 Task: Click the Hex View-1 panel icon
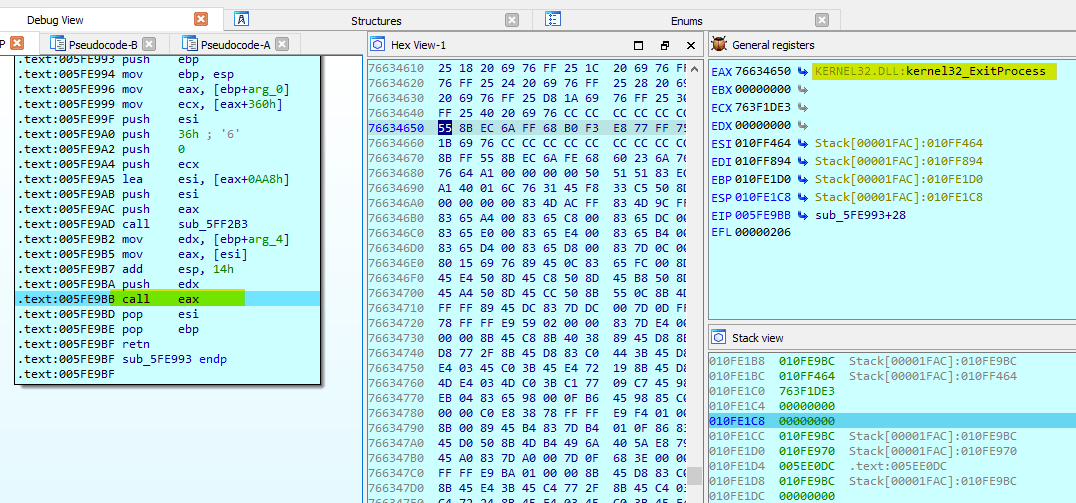tap(377, 45)
